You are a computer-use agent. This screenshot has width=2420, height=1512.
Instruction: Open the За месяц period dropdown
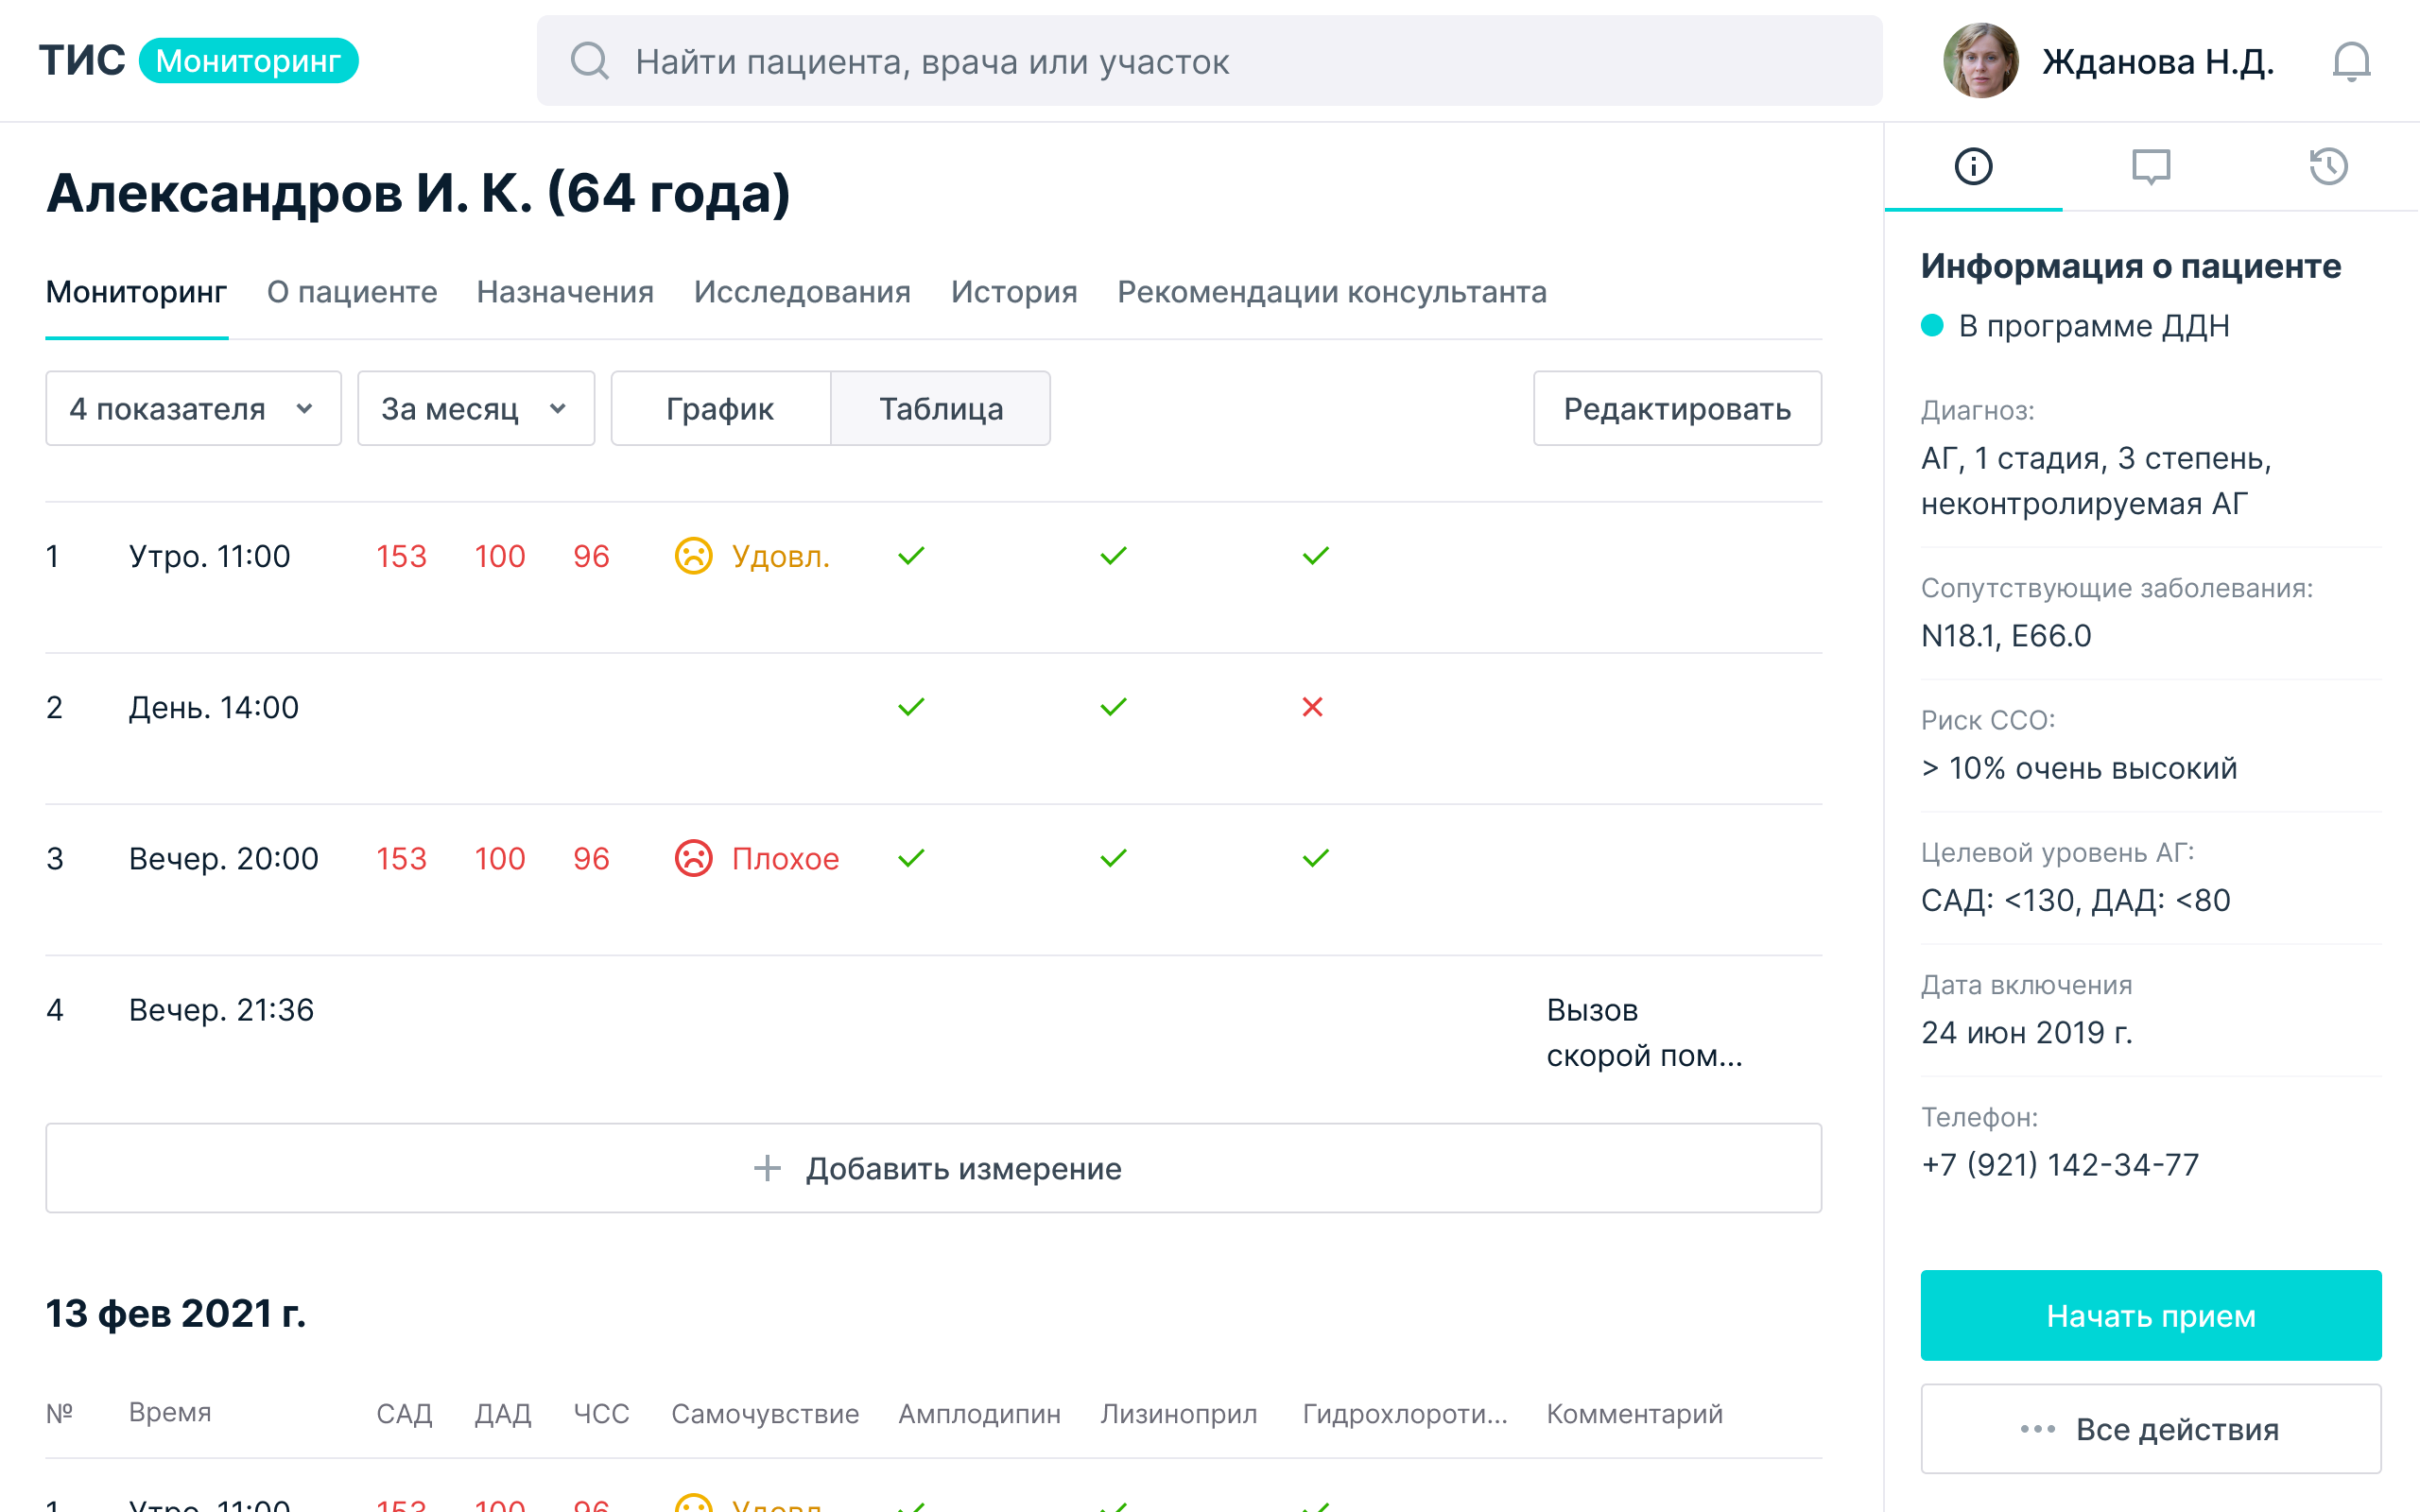[x=475, y=409]
